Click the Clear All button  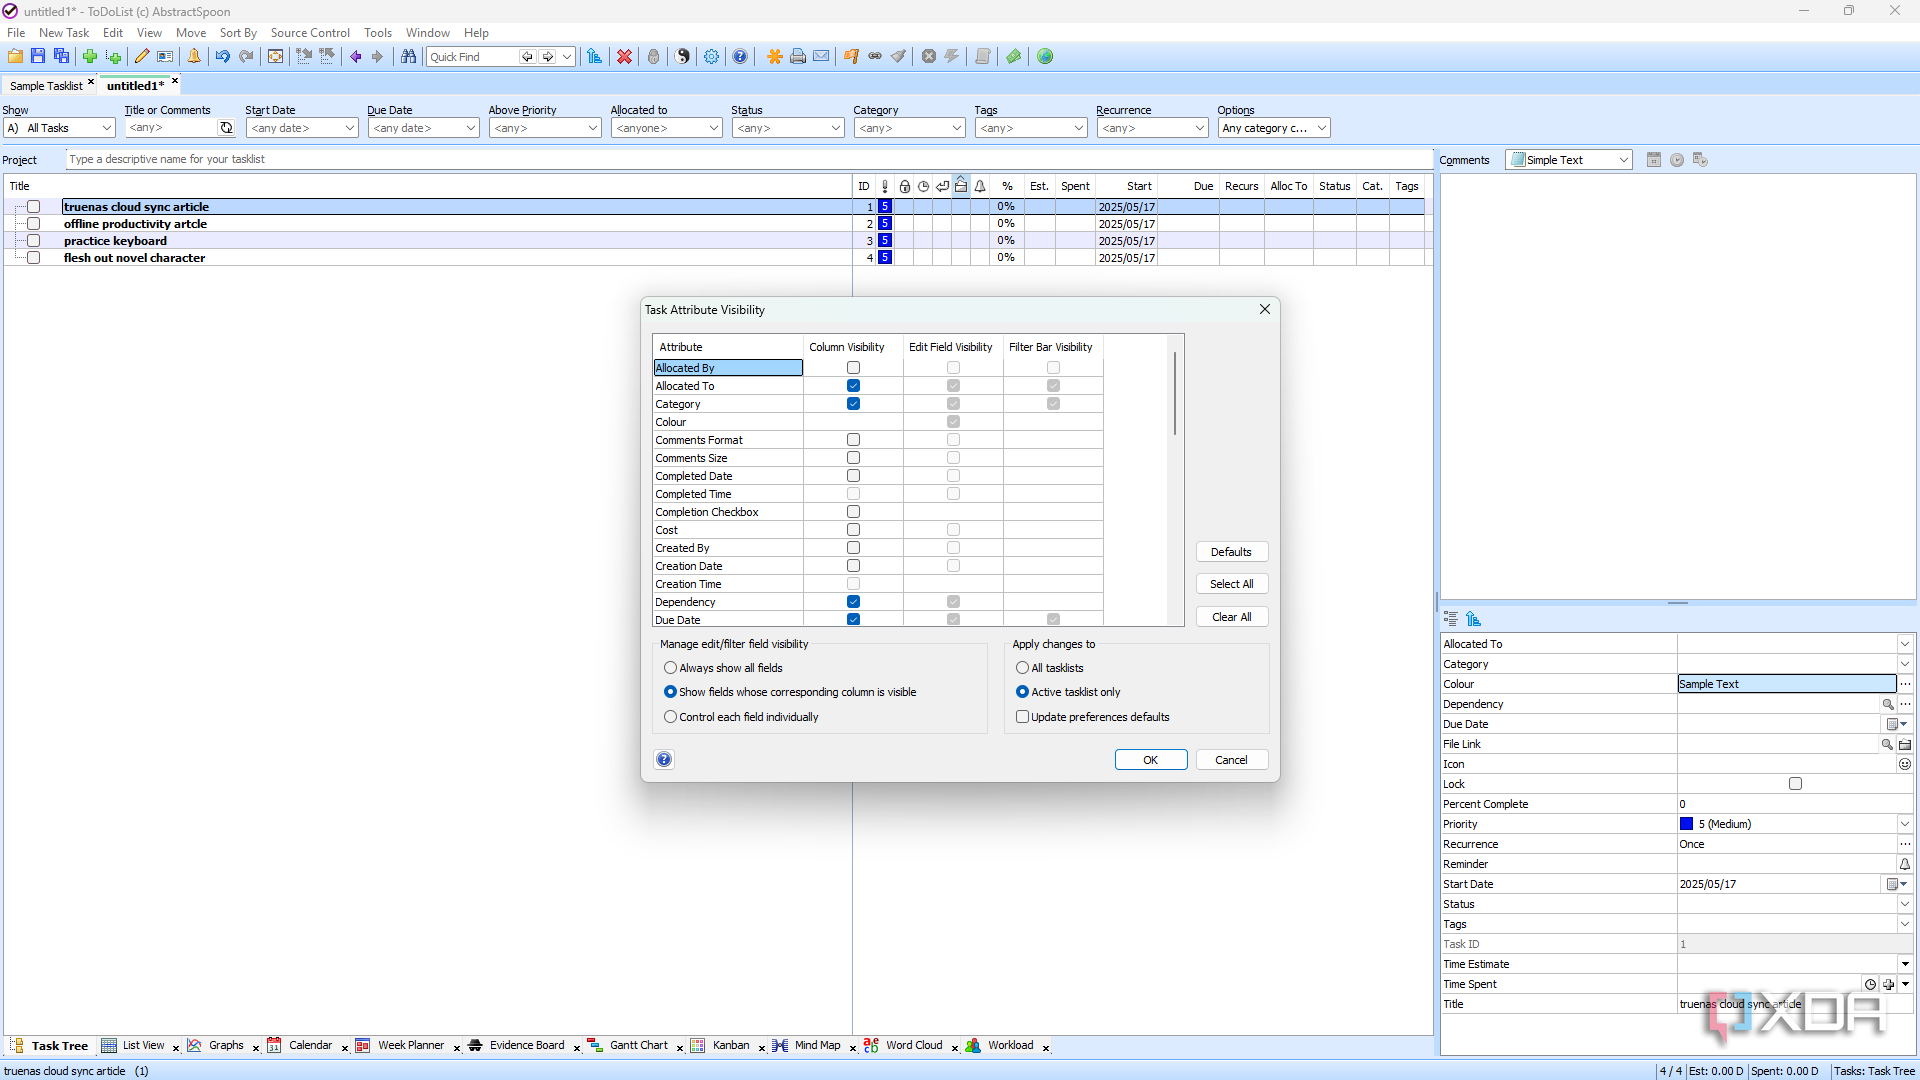(x=1232, y=617)
